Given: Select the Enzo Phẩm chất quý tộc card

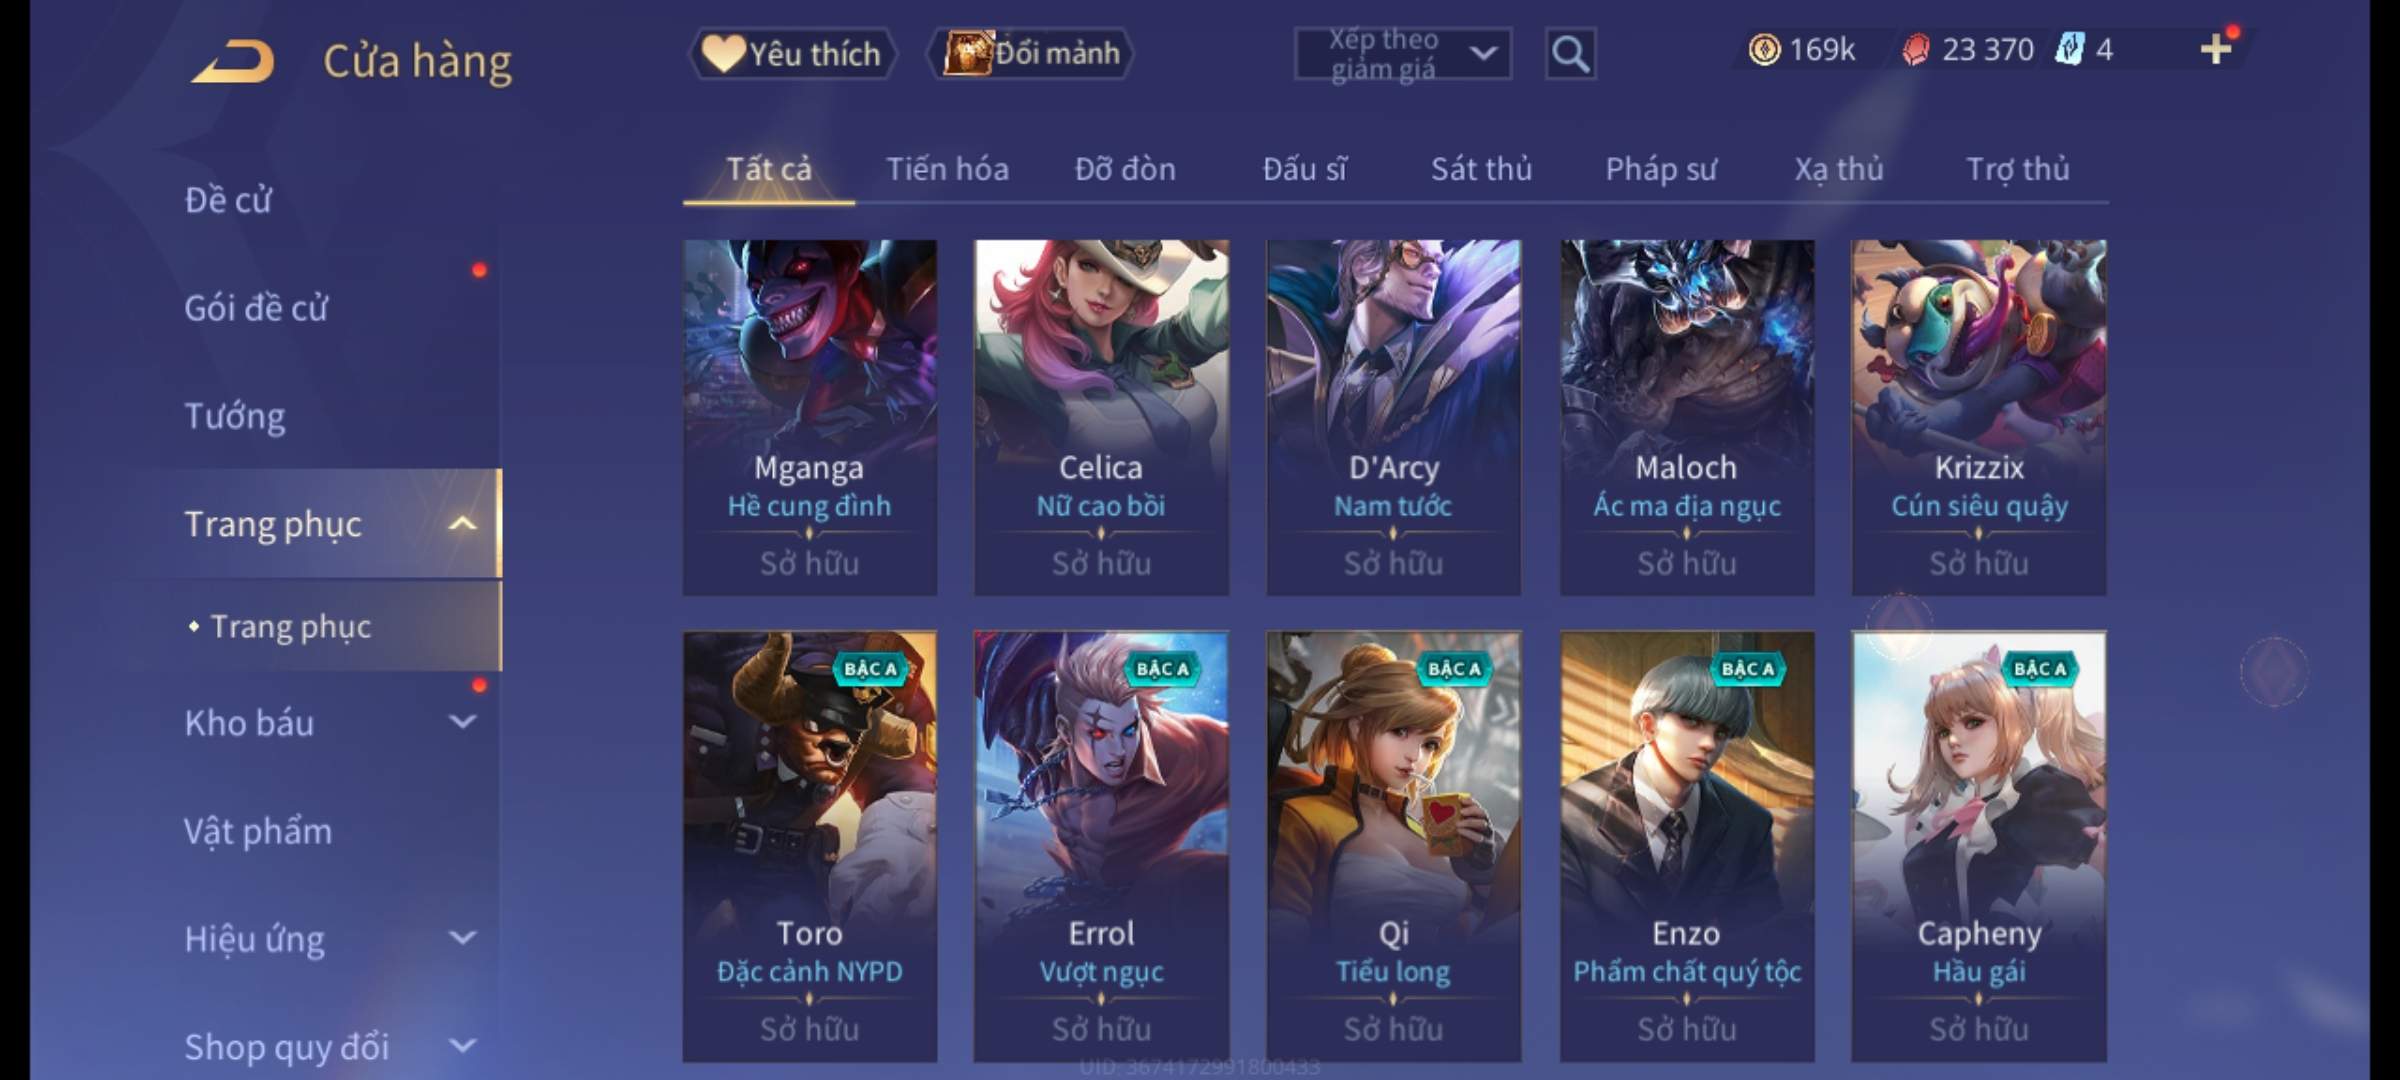Looking at the screenshot, I should tap(1687, 846).
